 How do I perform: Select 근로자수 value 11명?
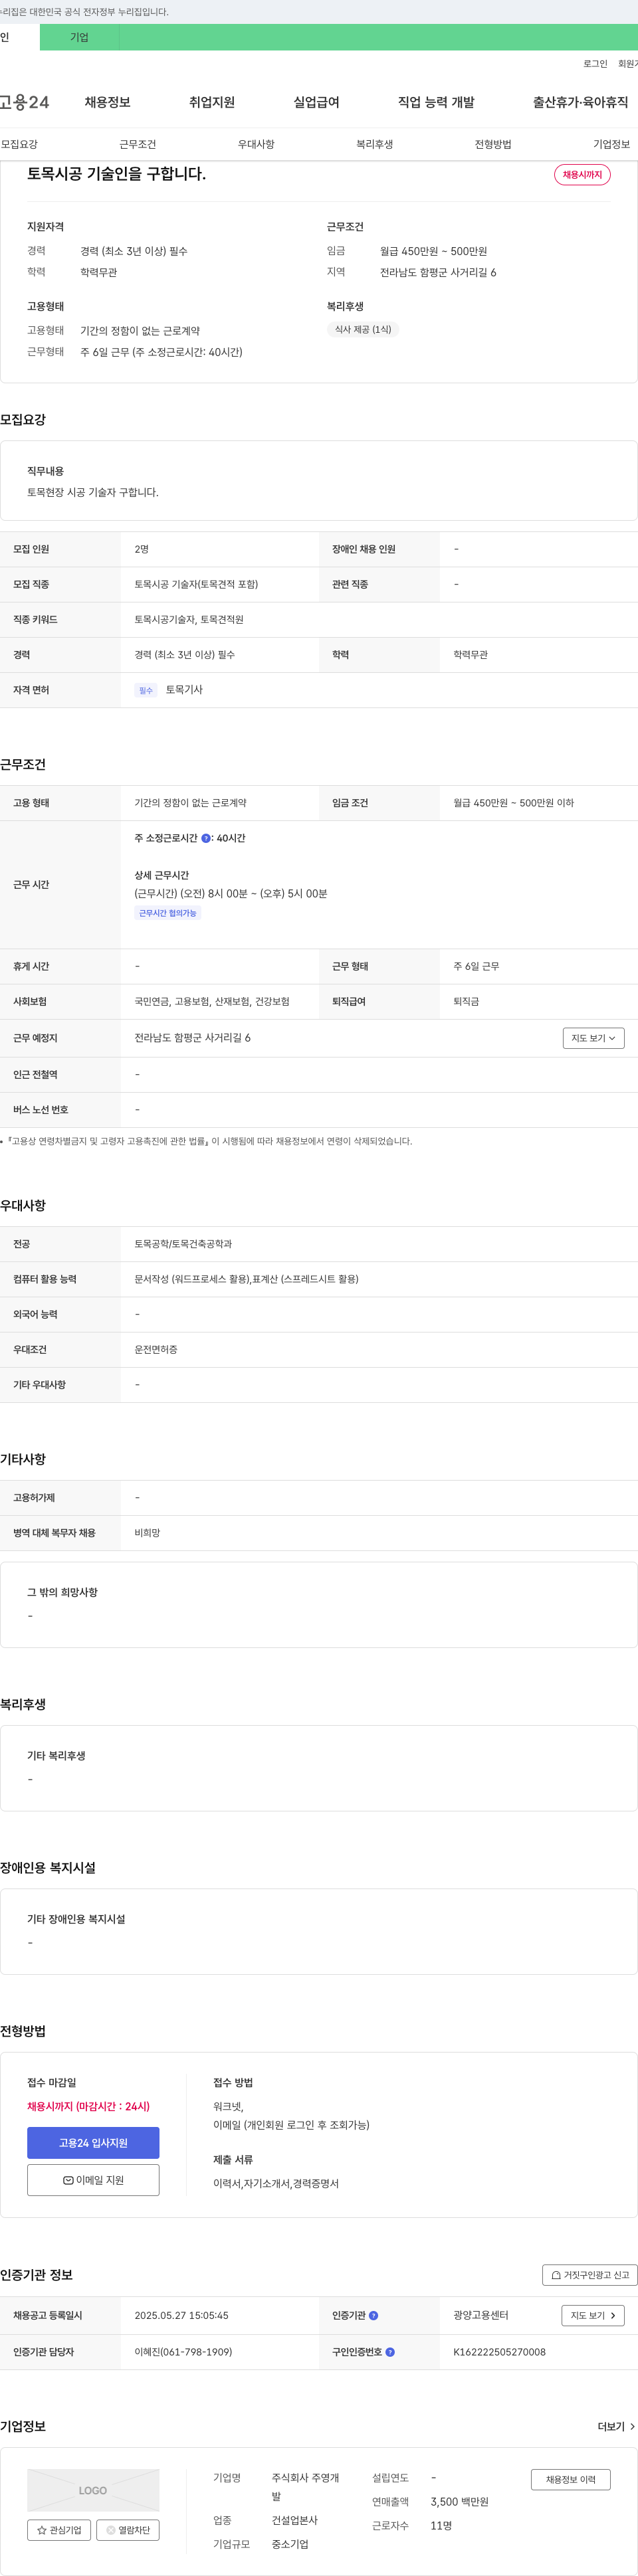tap(441, 2526)
